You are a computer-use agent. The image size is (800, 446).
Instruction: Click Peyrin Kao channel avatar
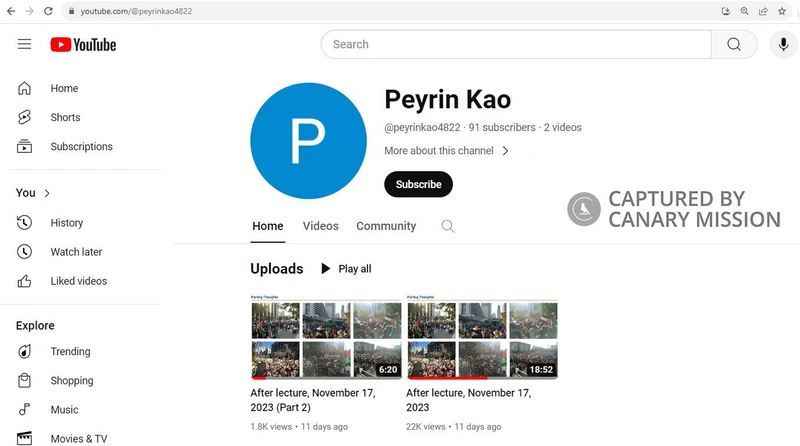coord(308,141)
